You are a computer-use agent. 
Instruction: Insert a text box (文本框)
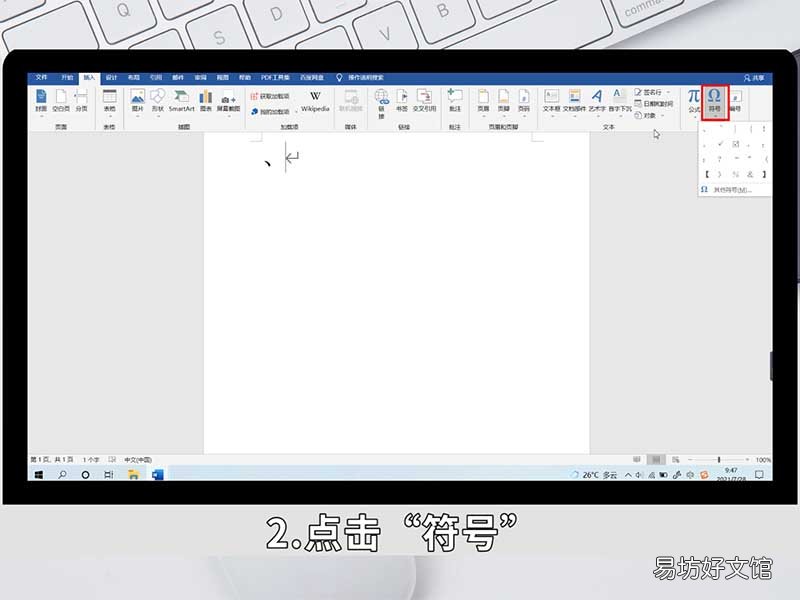[x=552, y=101]
